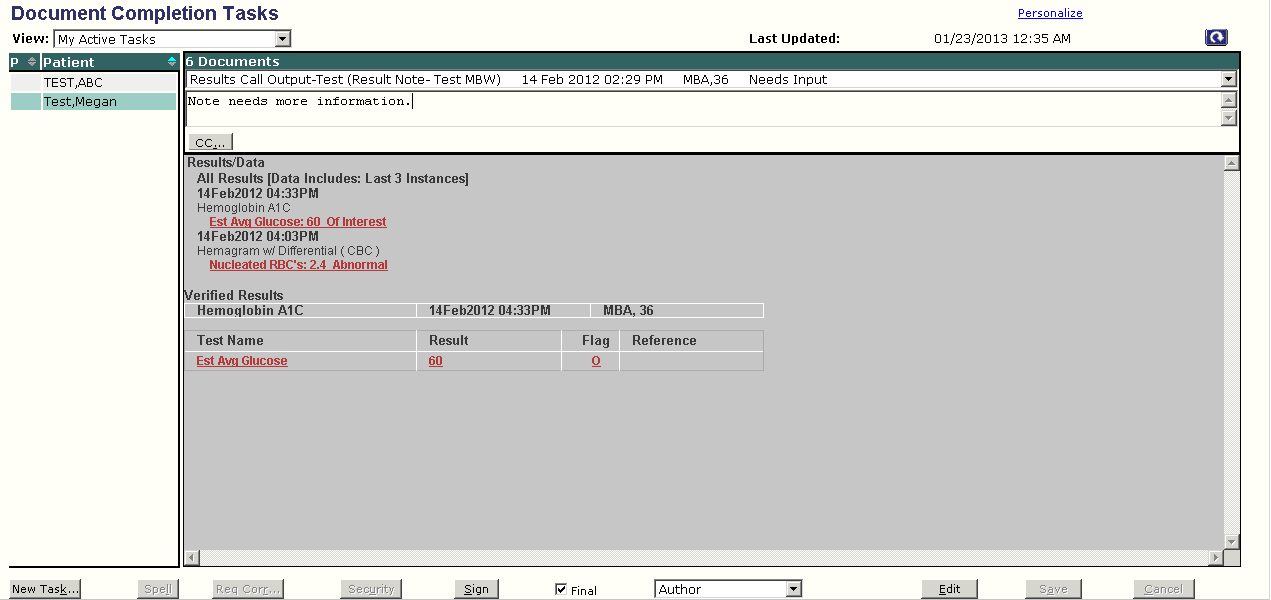This screenshot has width=1271, height=600.
Task: Open the Nucleated RBC's: 2.4 Abnormal link
Action: 298,265
